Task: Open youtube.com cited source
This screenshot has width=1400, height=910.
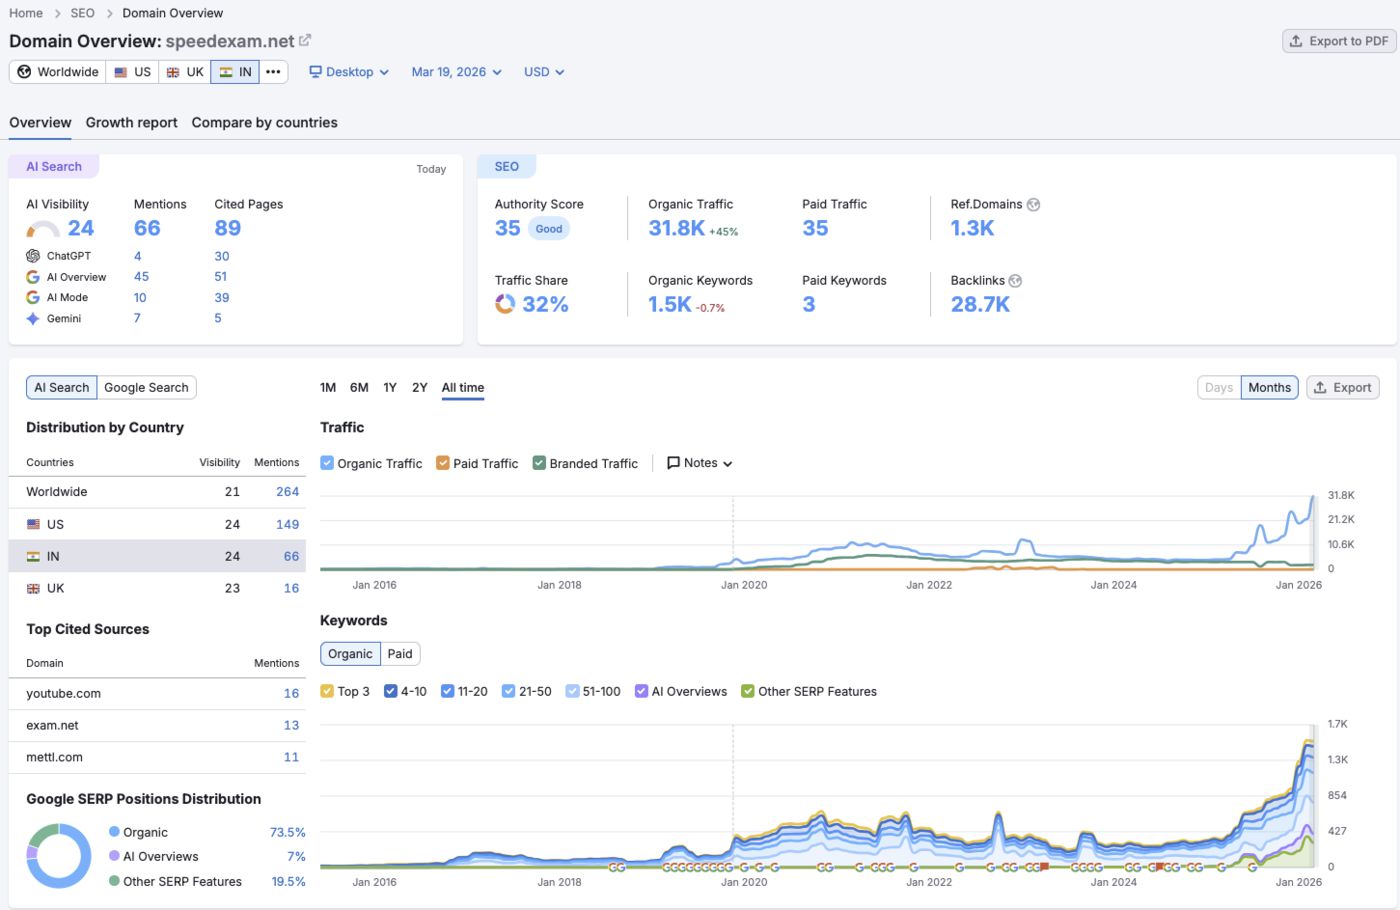Action: 63,693
